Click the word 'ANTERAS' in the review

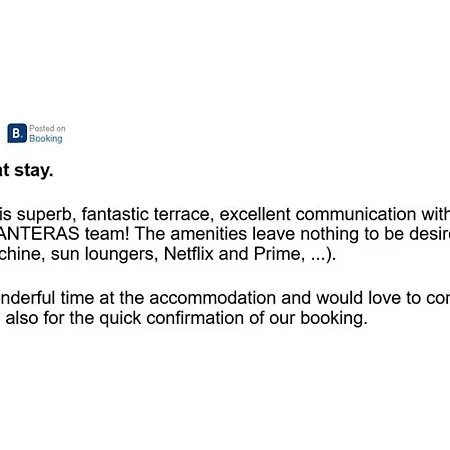39,234
